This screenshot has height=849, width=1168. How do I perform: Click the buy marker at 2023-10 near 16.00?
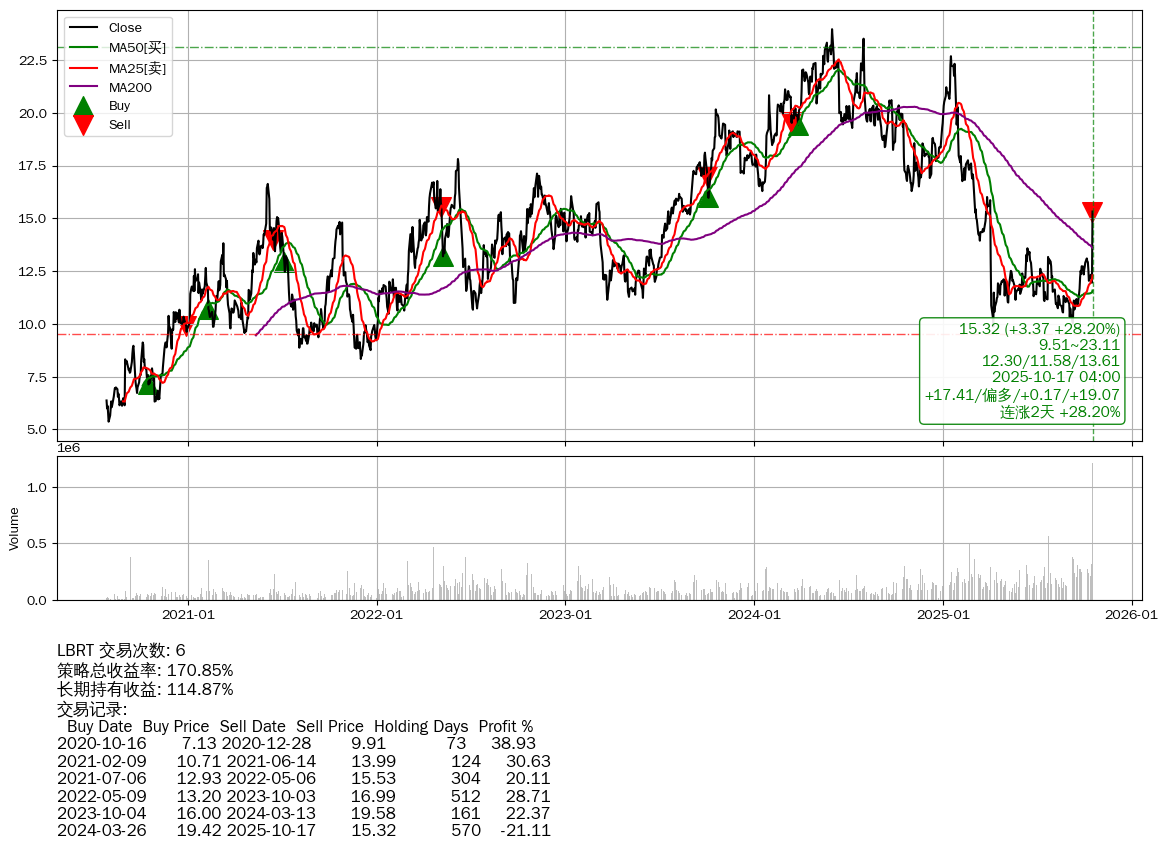pyautogui.click(x=707, y=197)
